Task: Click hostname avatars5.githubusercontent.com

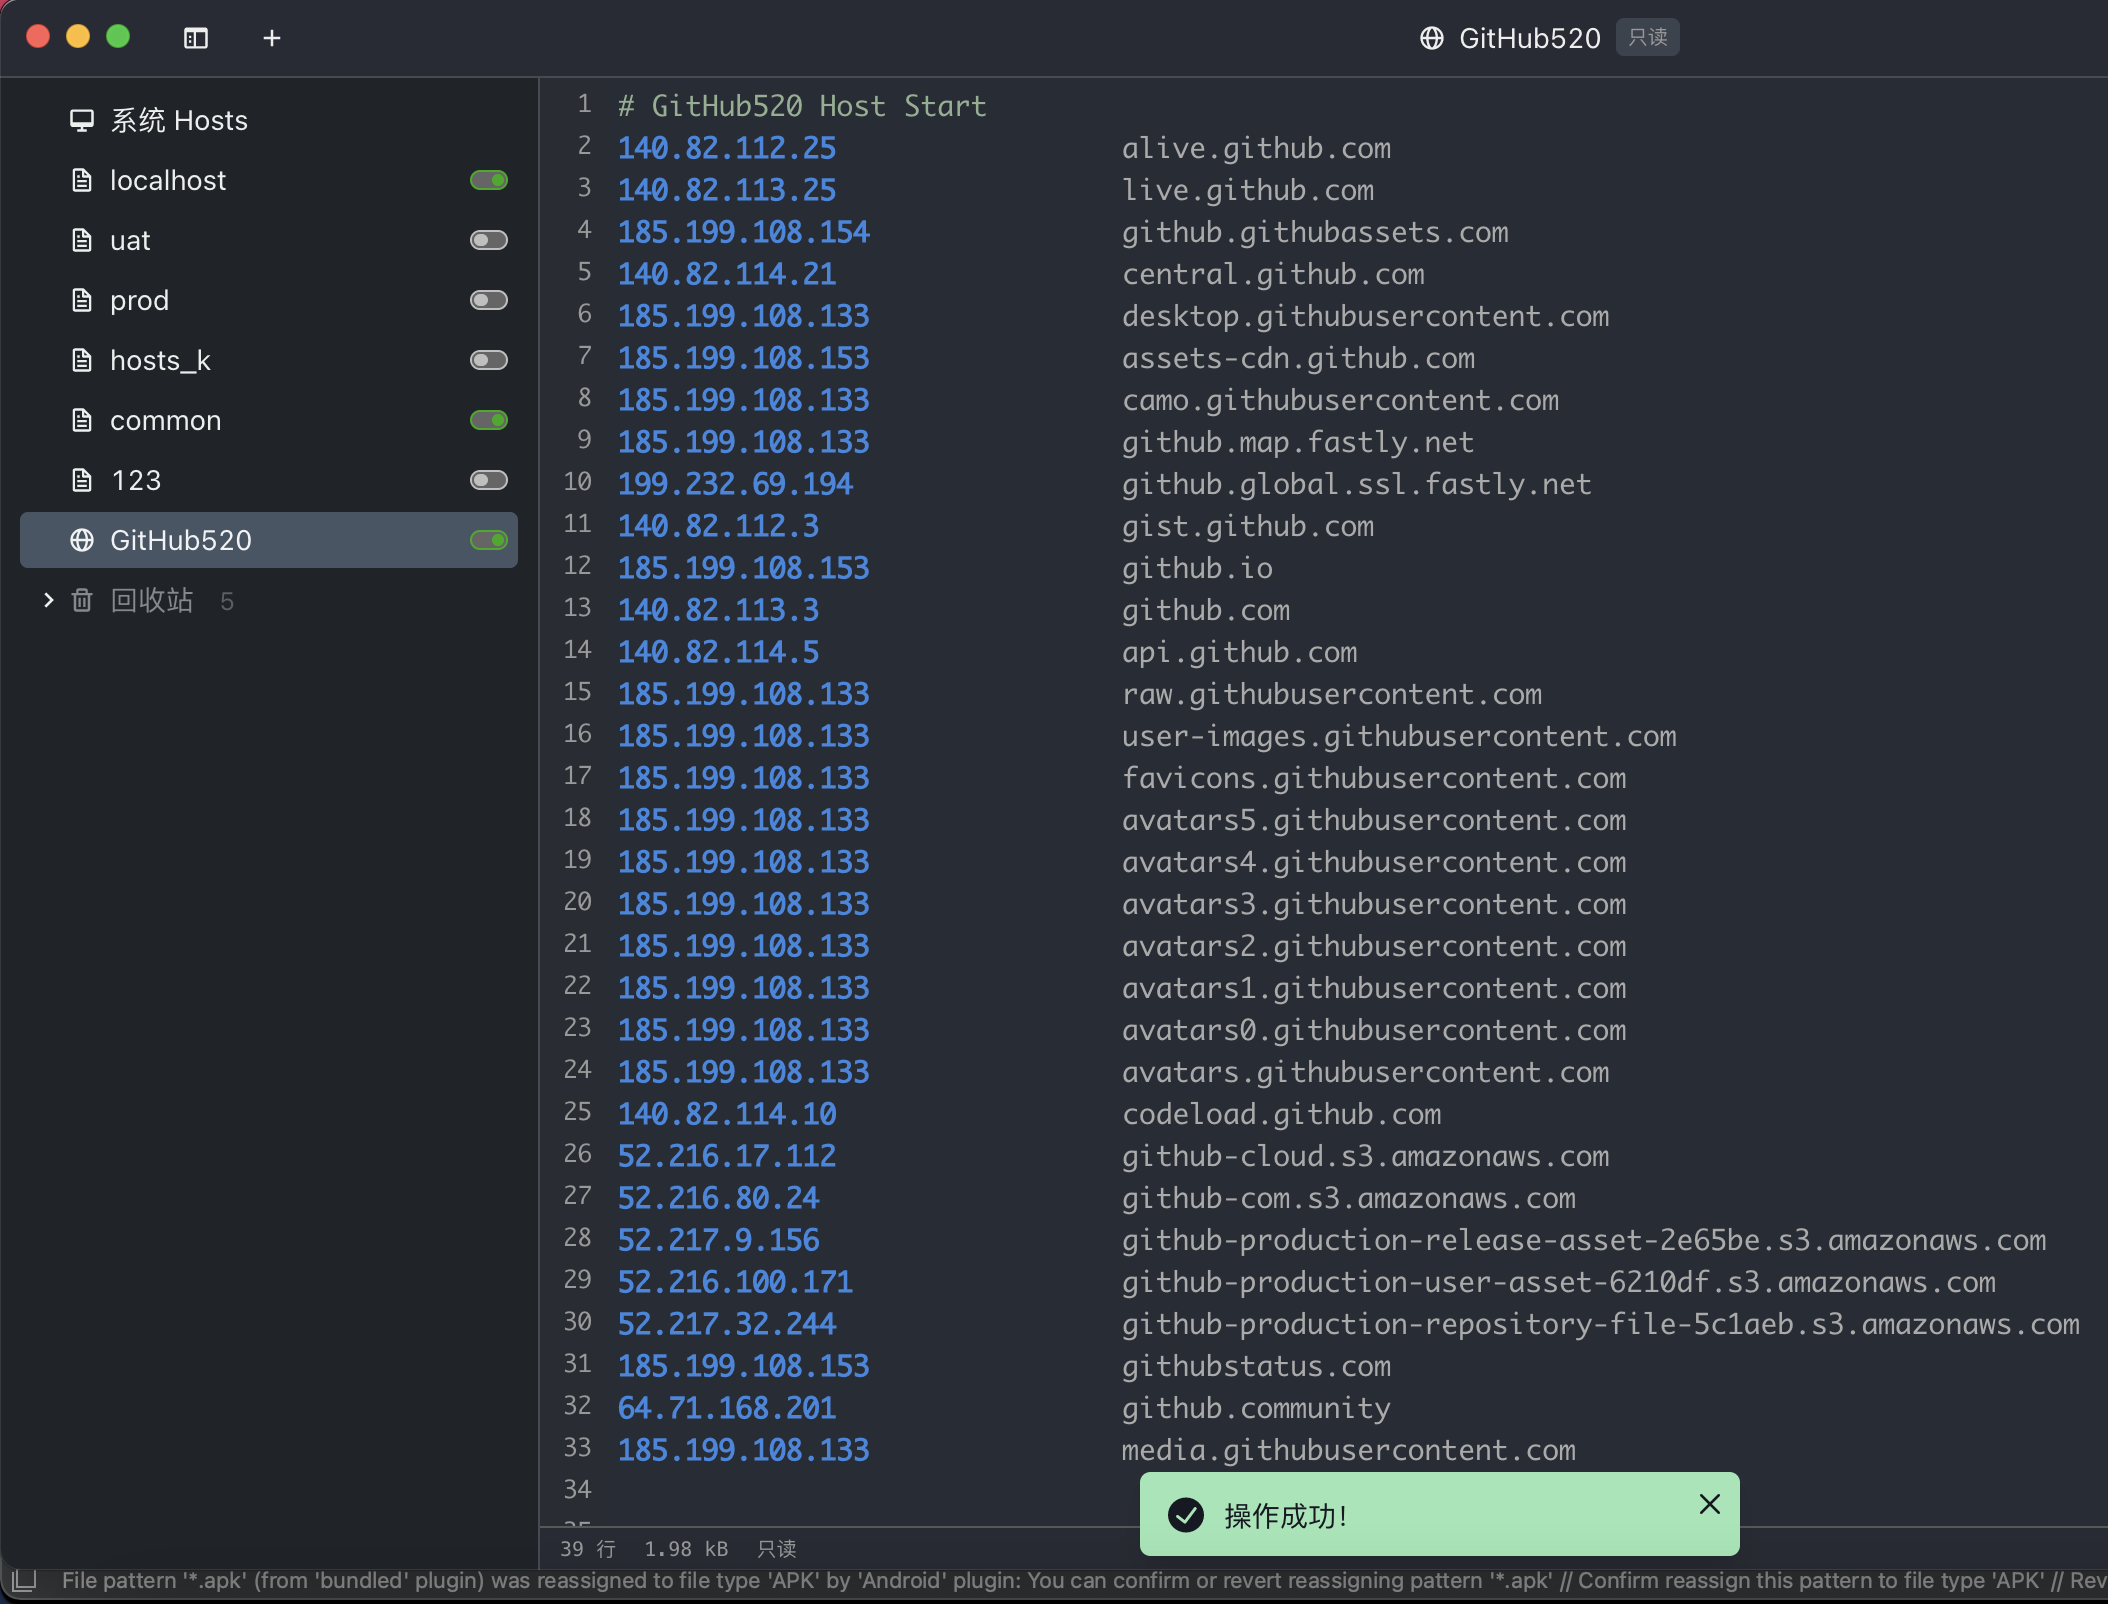Action: (1374, 820)
